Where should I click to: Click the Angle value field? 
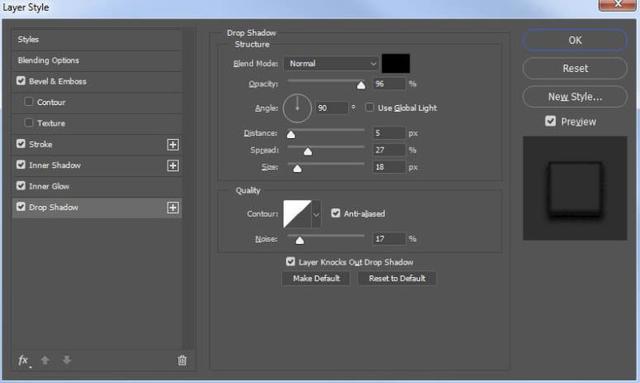coord(332,108)
